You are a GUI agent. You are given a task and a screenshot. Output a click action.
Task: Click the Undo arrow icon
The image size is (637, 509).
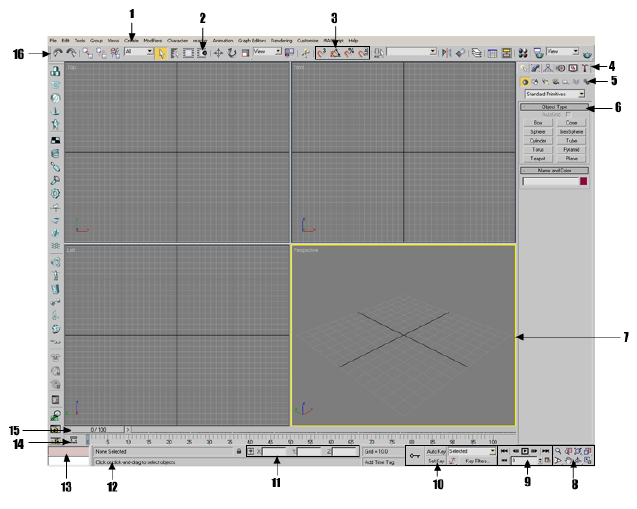tap(58, 53)
